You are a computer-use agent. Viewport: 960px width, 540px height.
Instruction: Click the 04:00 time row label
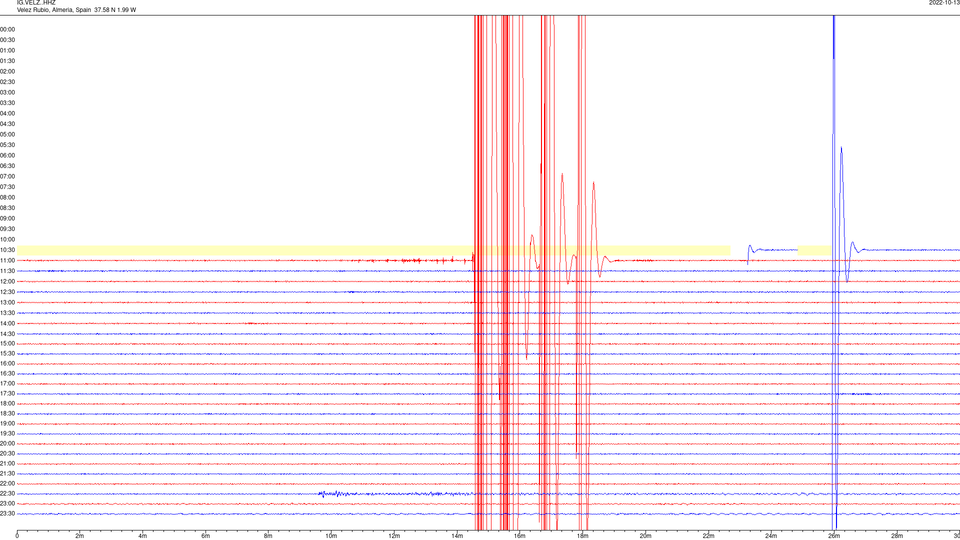(x=7, y=113)
